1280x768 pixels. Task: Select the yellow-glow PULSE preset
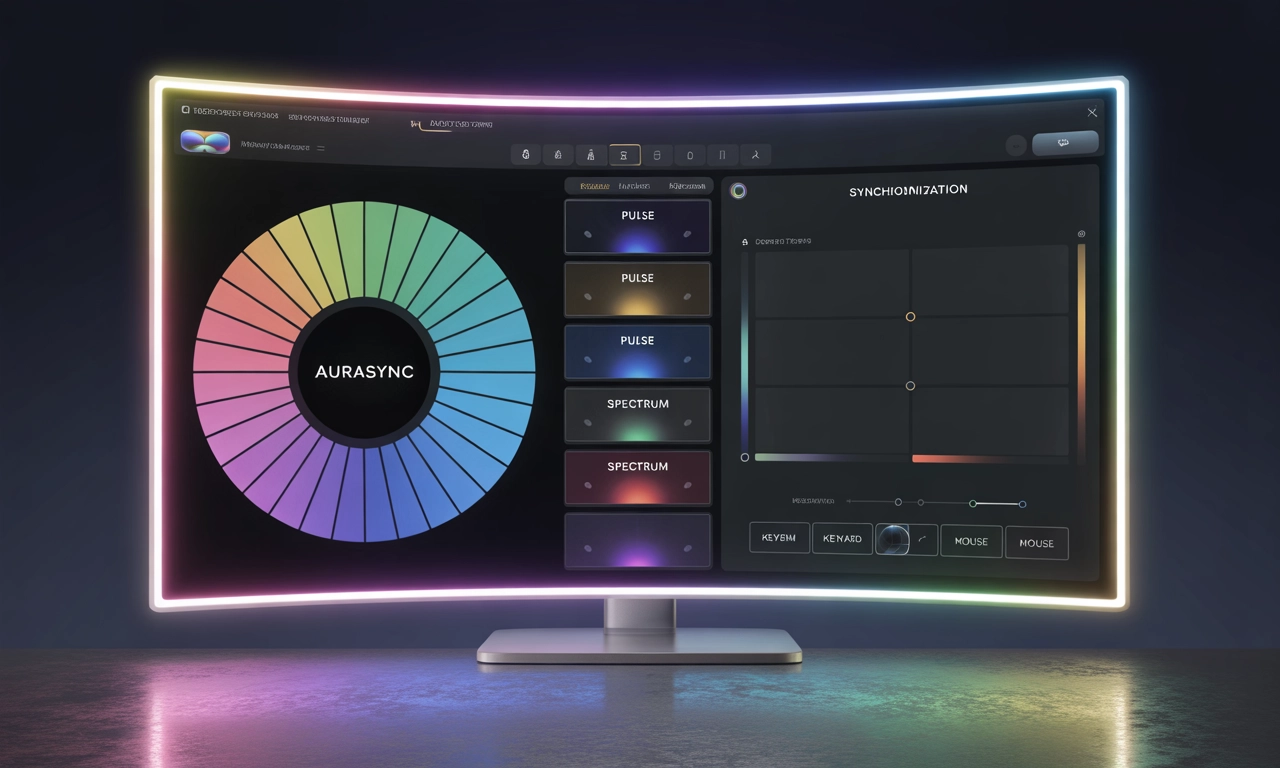pyautogui.click(x=637, y=289)
